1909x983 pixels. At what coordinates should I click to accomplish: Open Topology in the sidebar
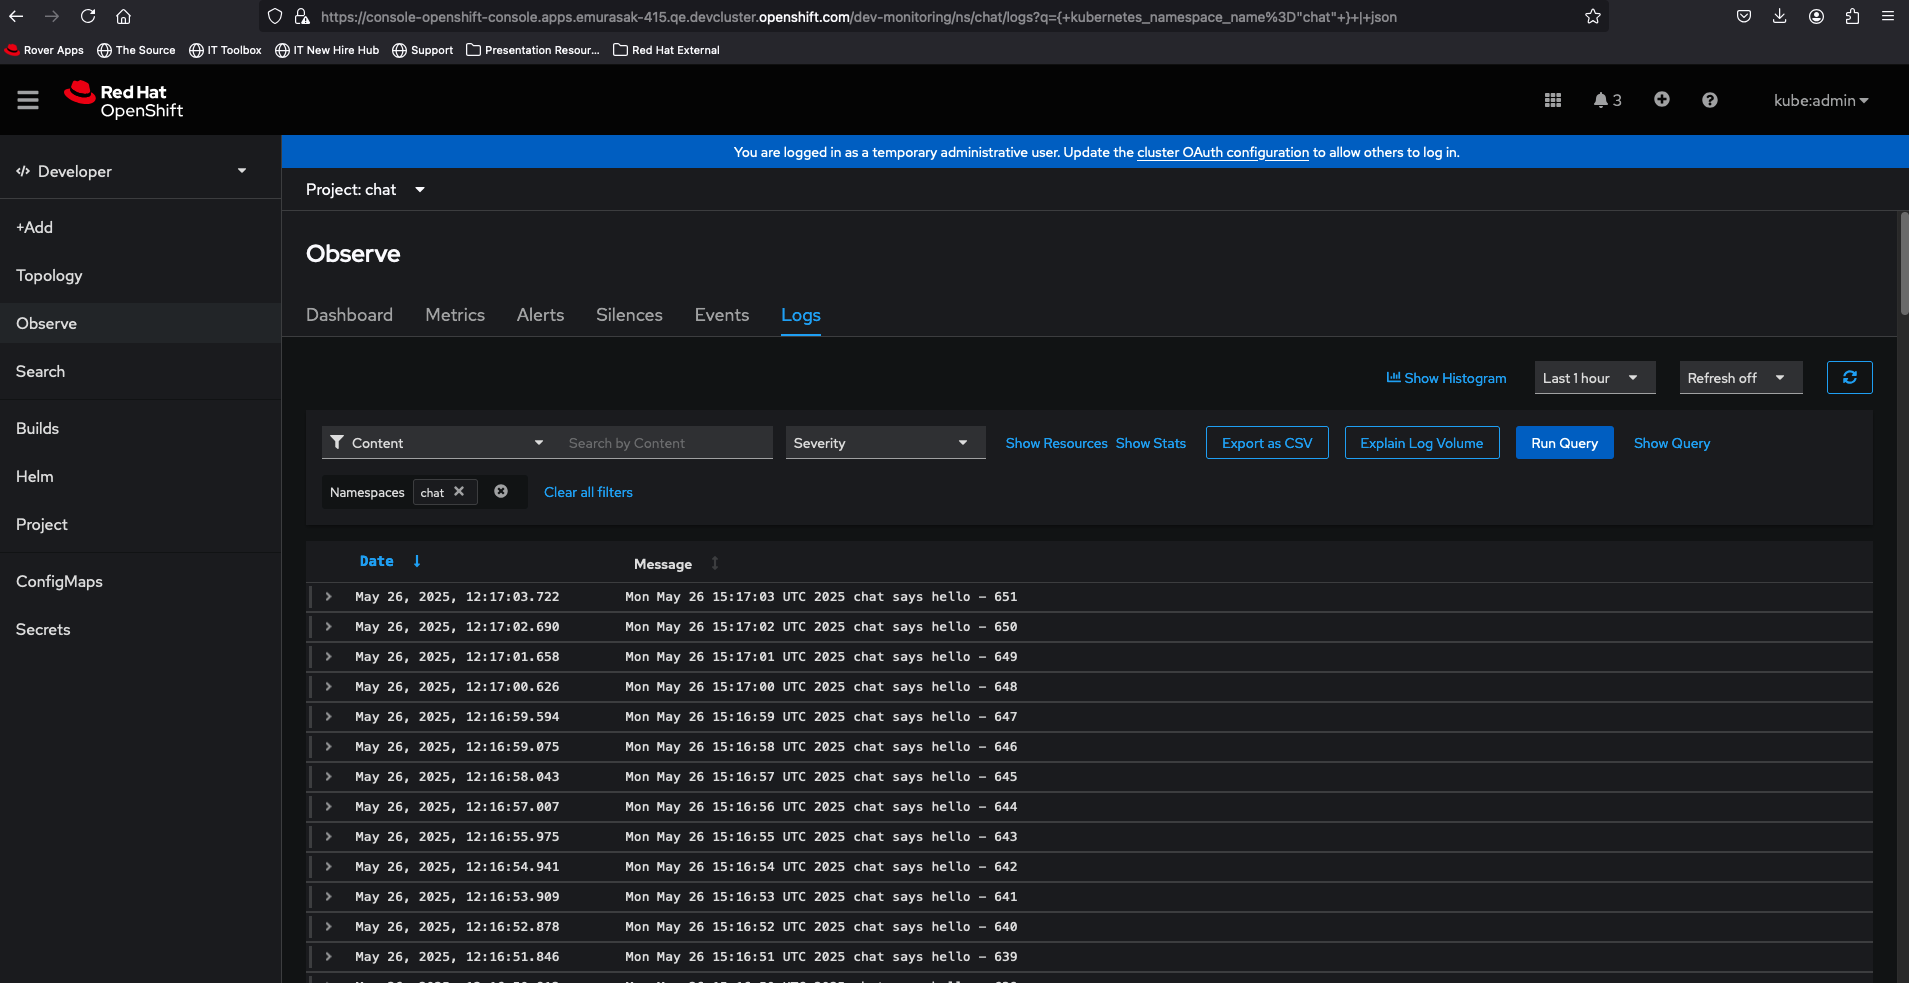pyautogui.click(x=49, y=276)
